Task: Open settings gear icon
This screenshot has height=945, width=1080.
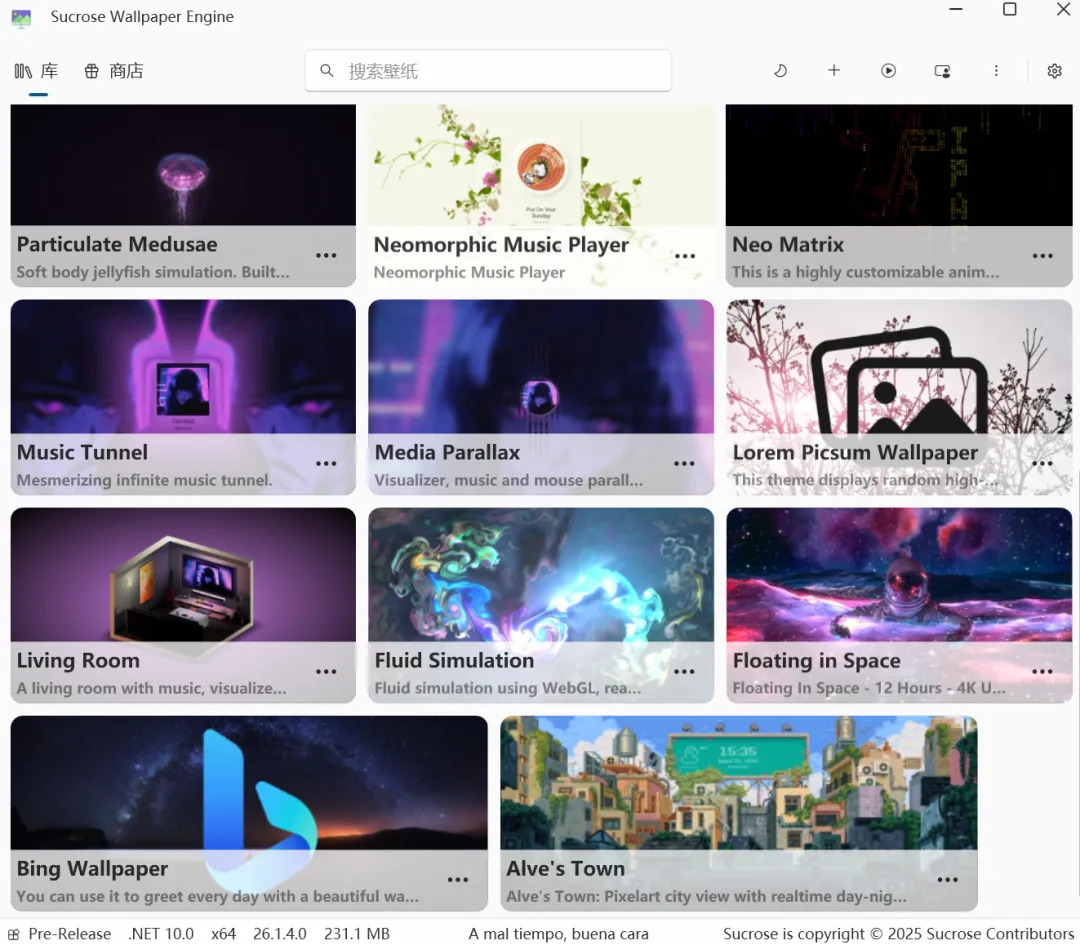Action: tap(1054, 71)
